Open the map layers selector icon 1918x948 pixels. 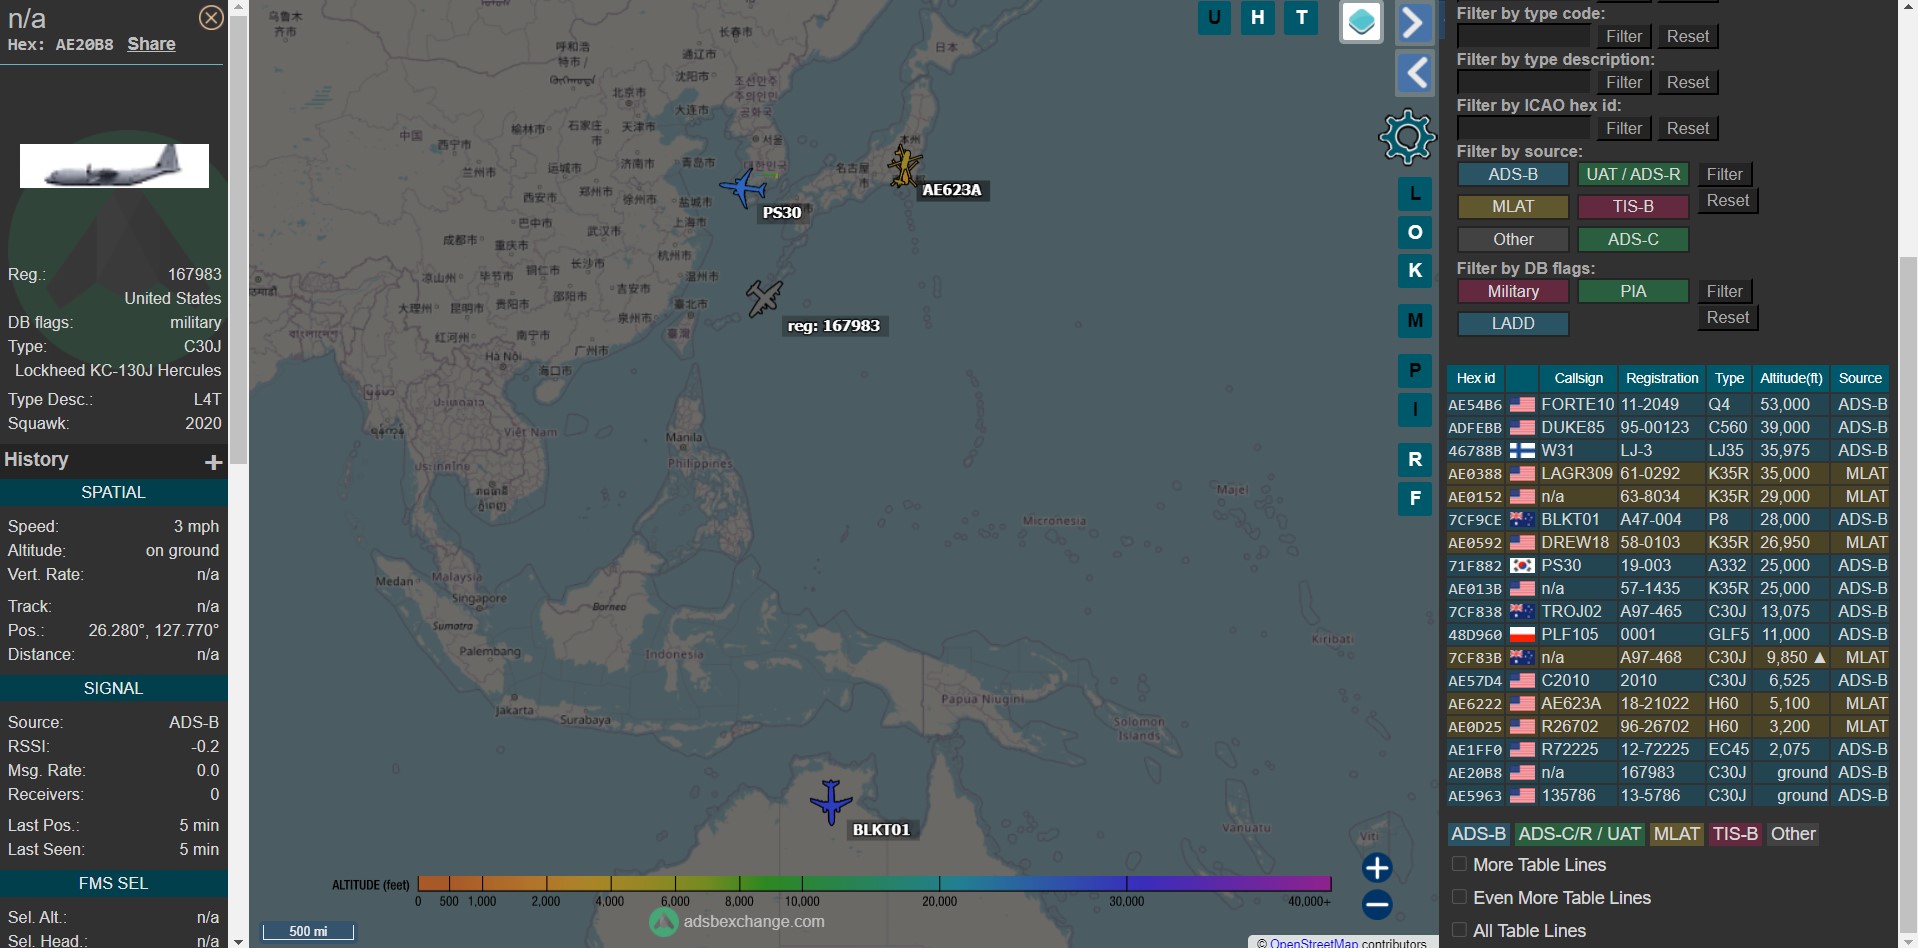[x=1361, y=22]
